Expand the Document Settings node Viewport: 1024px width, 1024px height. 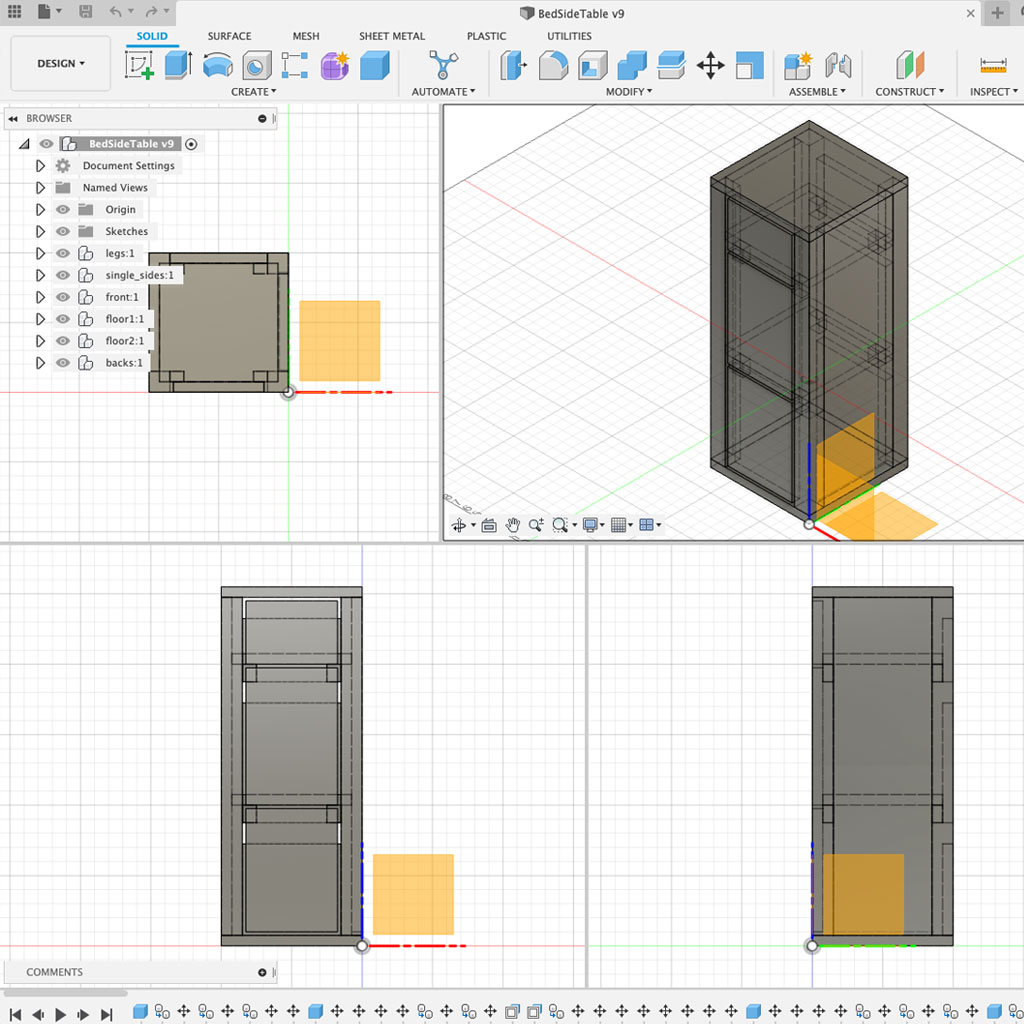(x=41, y=166)
